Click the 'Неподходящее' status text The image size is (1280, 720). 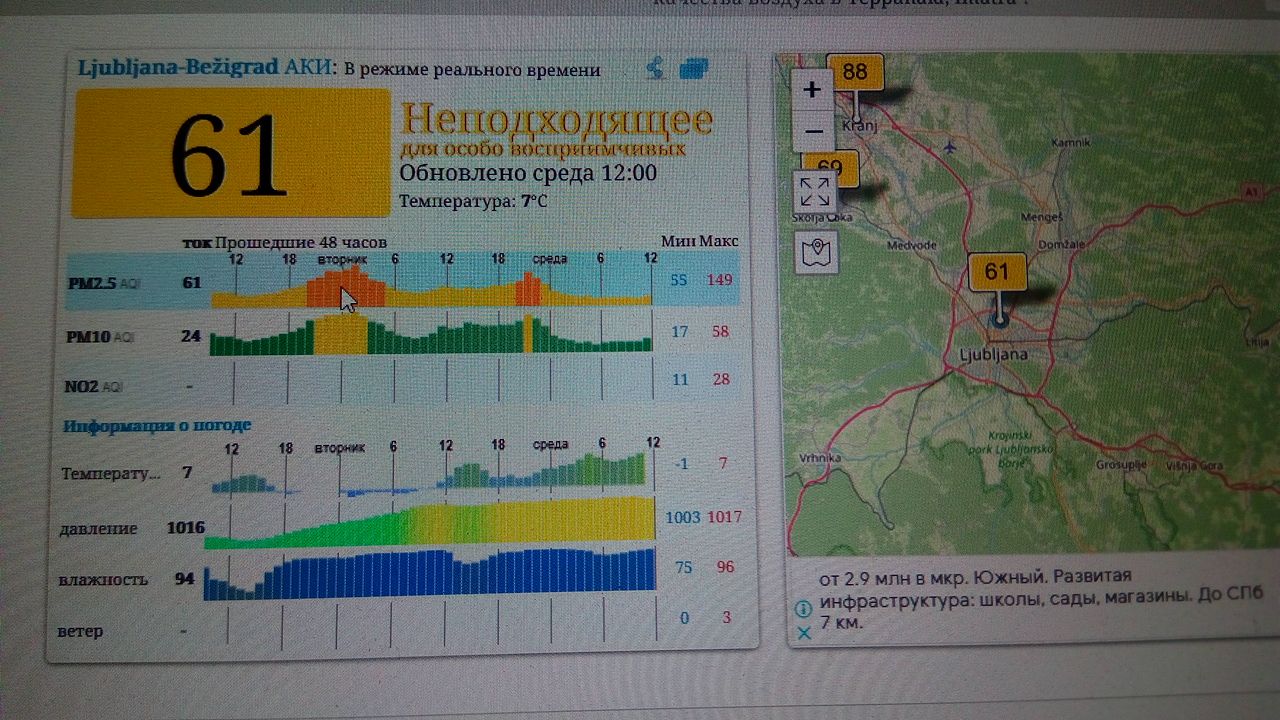click(x=557, y=120)
